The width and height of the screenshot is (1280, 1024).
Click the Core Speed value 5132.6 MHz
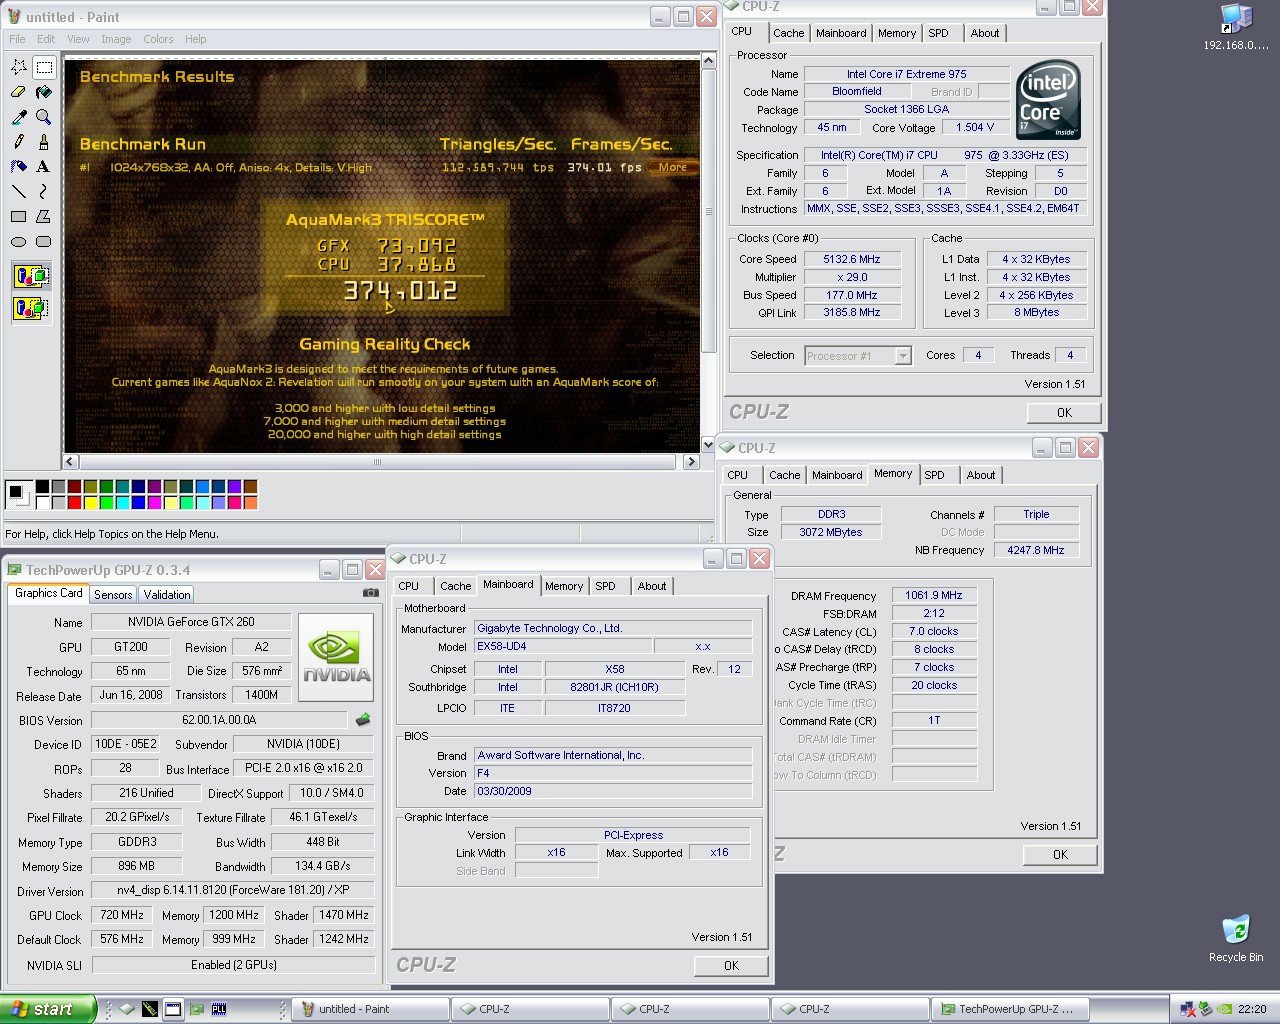point(852,259)
